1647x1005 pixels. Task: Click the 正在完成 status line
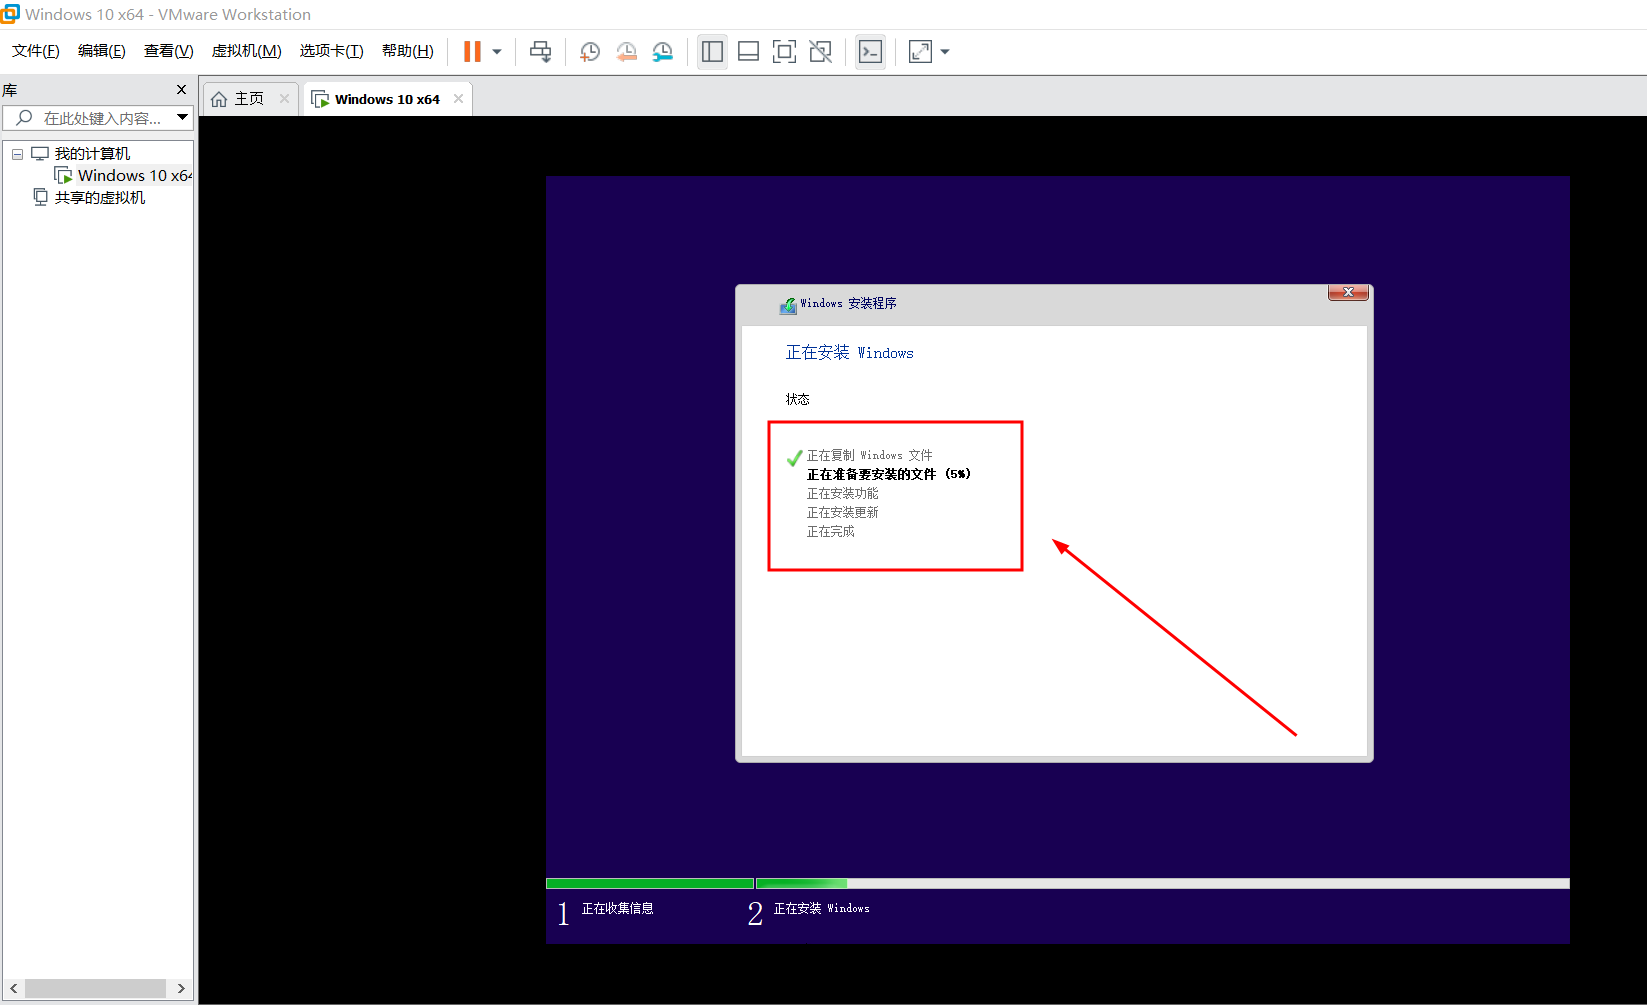point(830,531)
